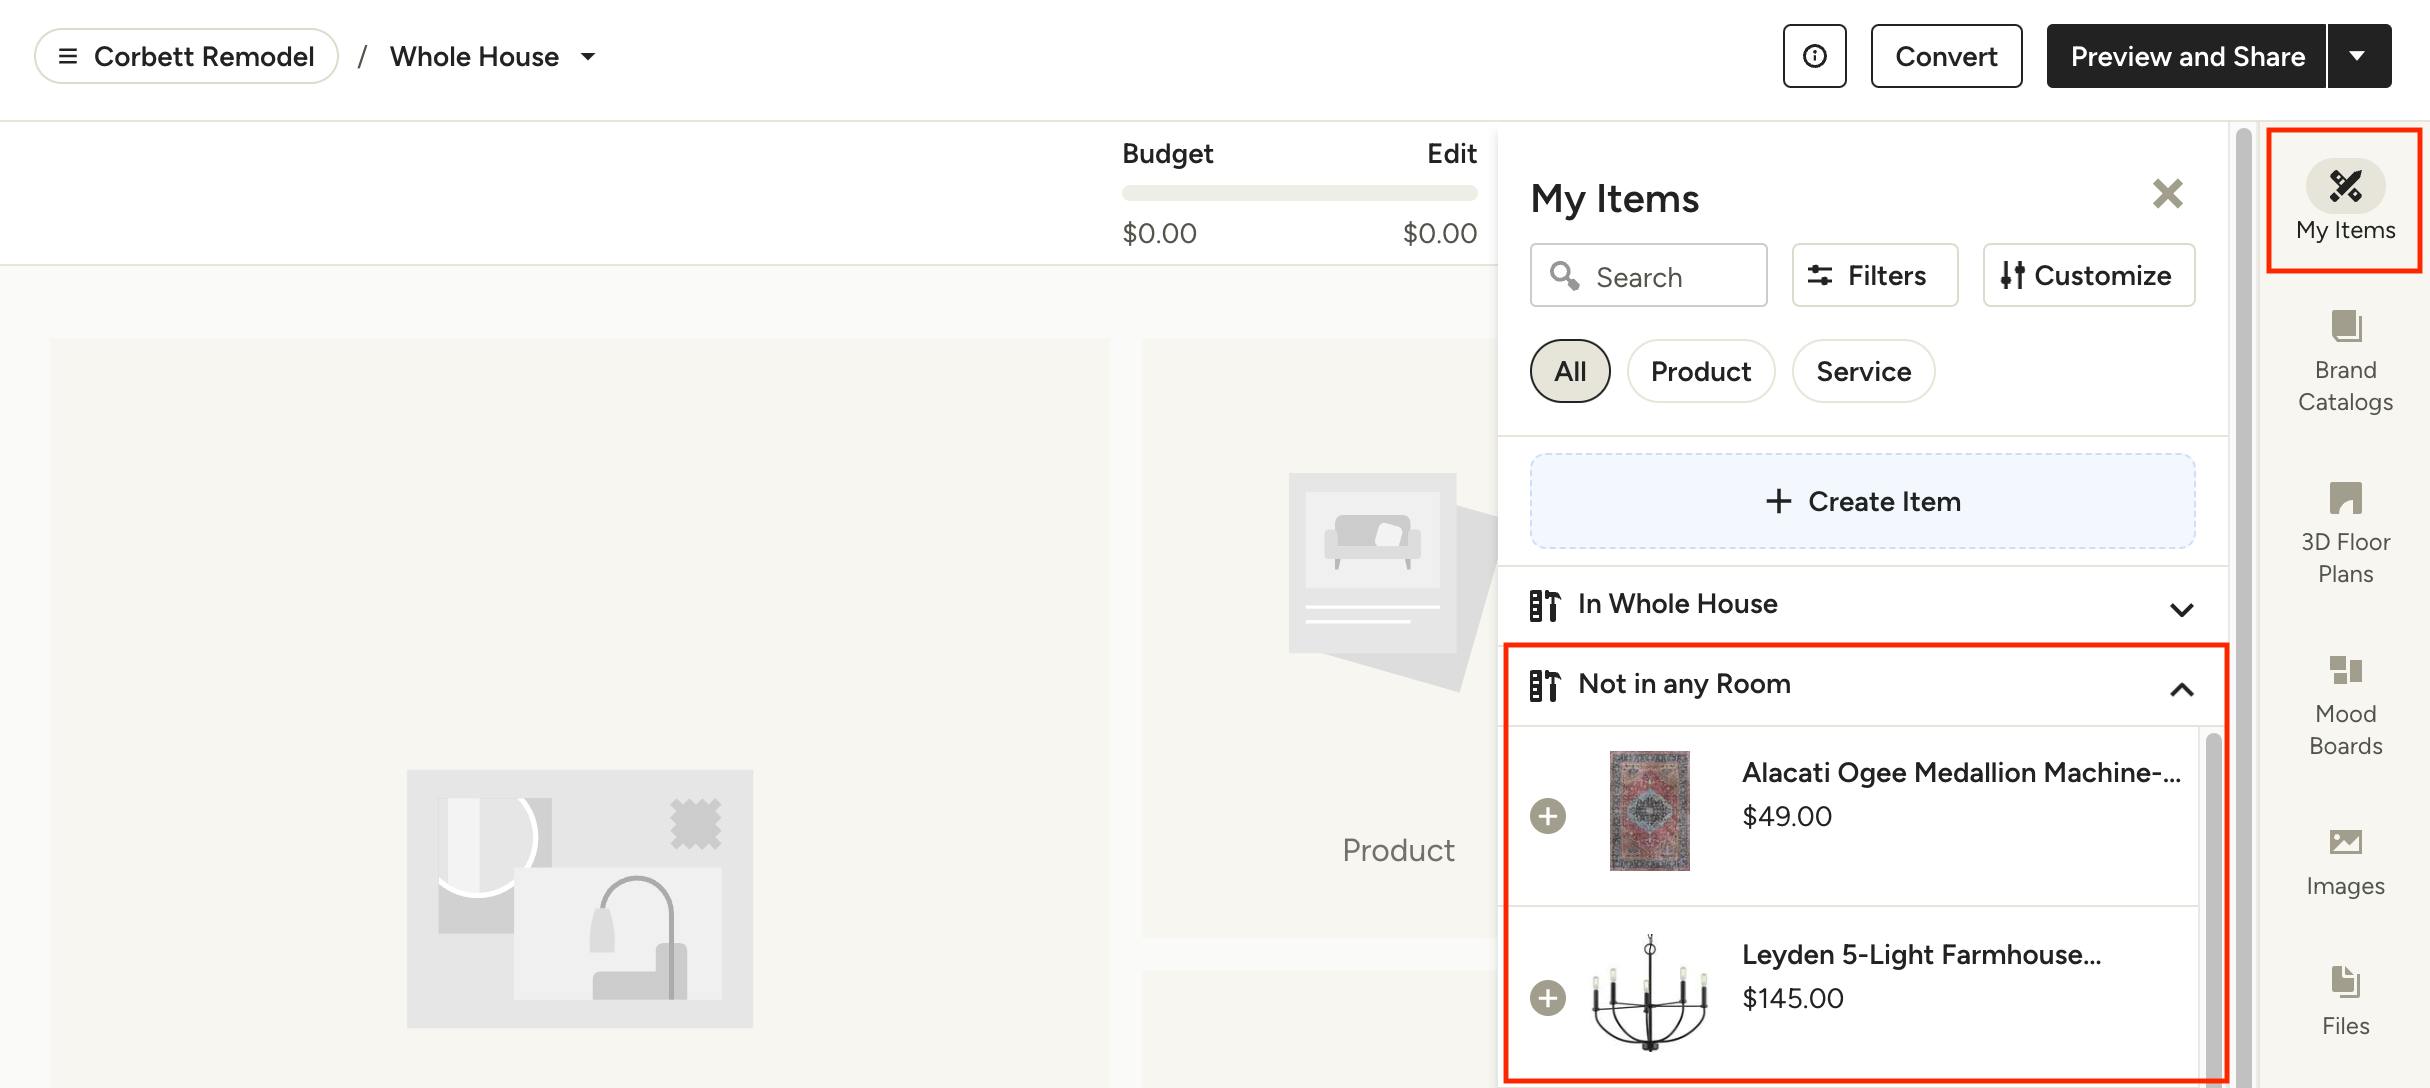Select the Service filter tab
This screenshot has width=2430, height=1088.
(x=1863, y=371)
